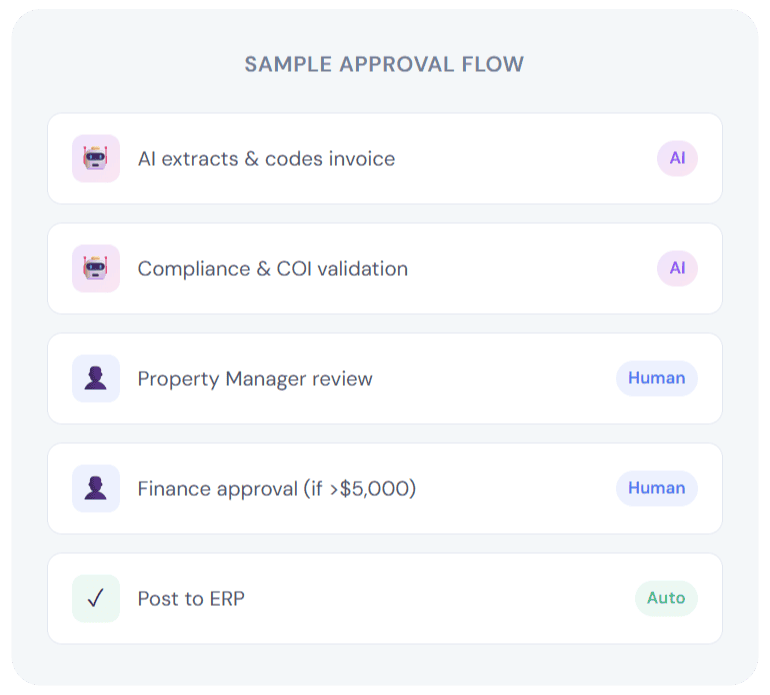The height and width of the screenshot is (695, 770).
Task: Click the checkmark icon for Post to ERP
Action: pos(96,599)
